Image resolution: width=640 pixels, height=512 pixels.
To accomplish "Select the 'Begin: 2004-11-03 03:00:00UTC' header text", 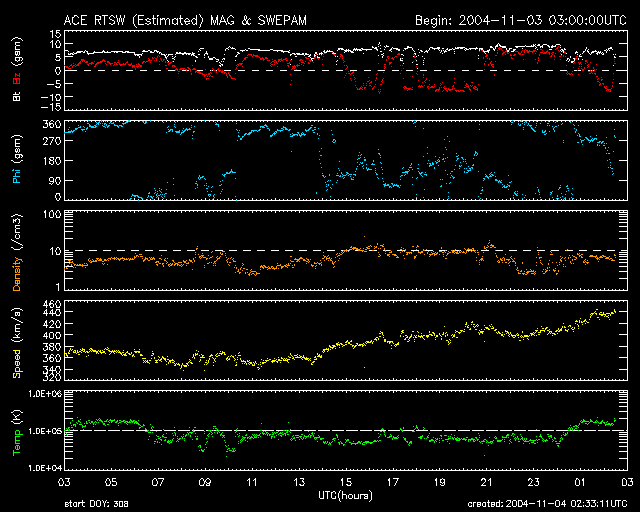I will (521, 20).
